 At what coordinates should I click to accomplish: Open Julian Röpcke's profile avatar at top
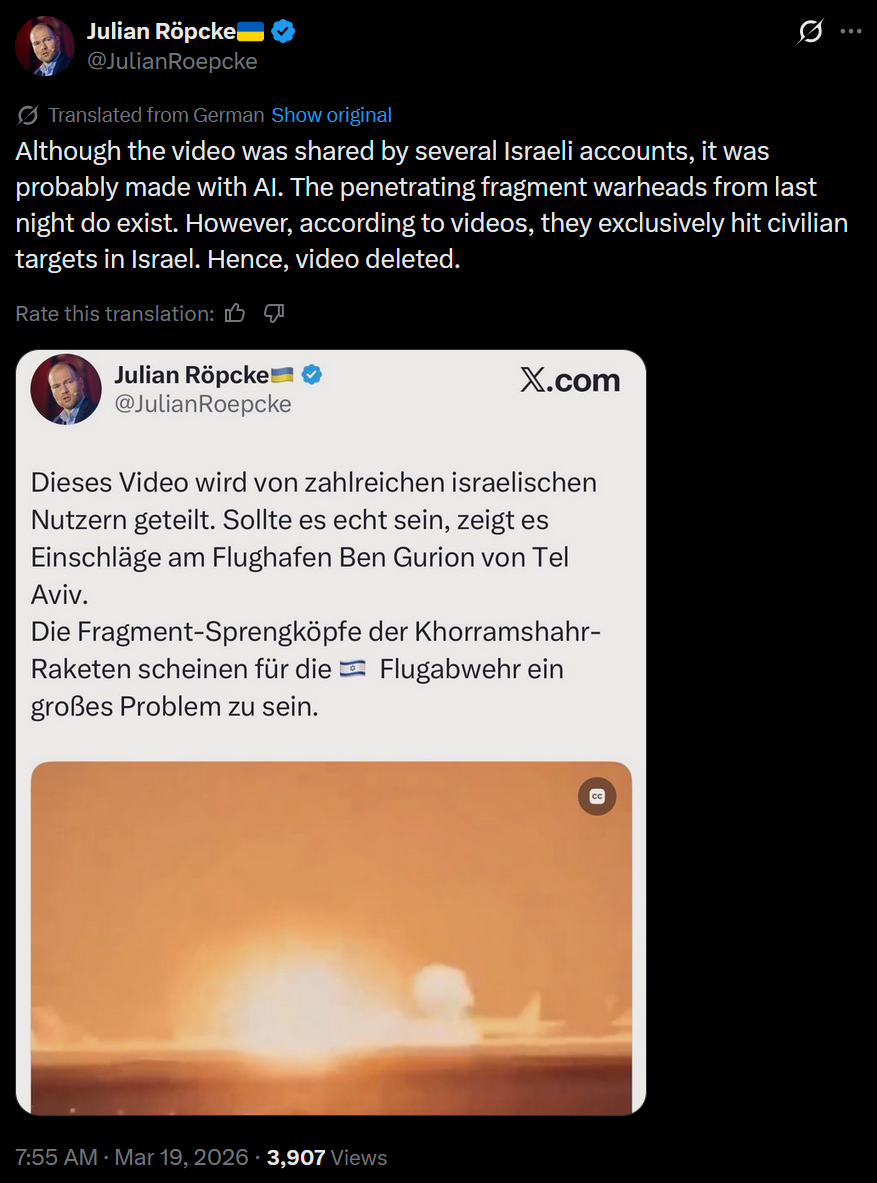point(45,46)
